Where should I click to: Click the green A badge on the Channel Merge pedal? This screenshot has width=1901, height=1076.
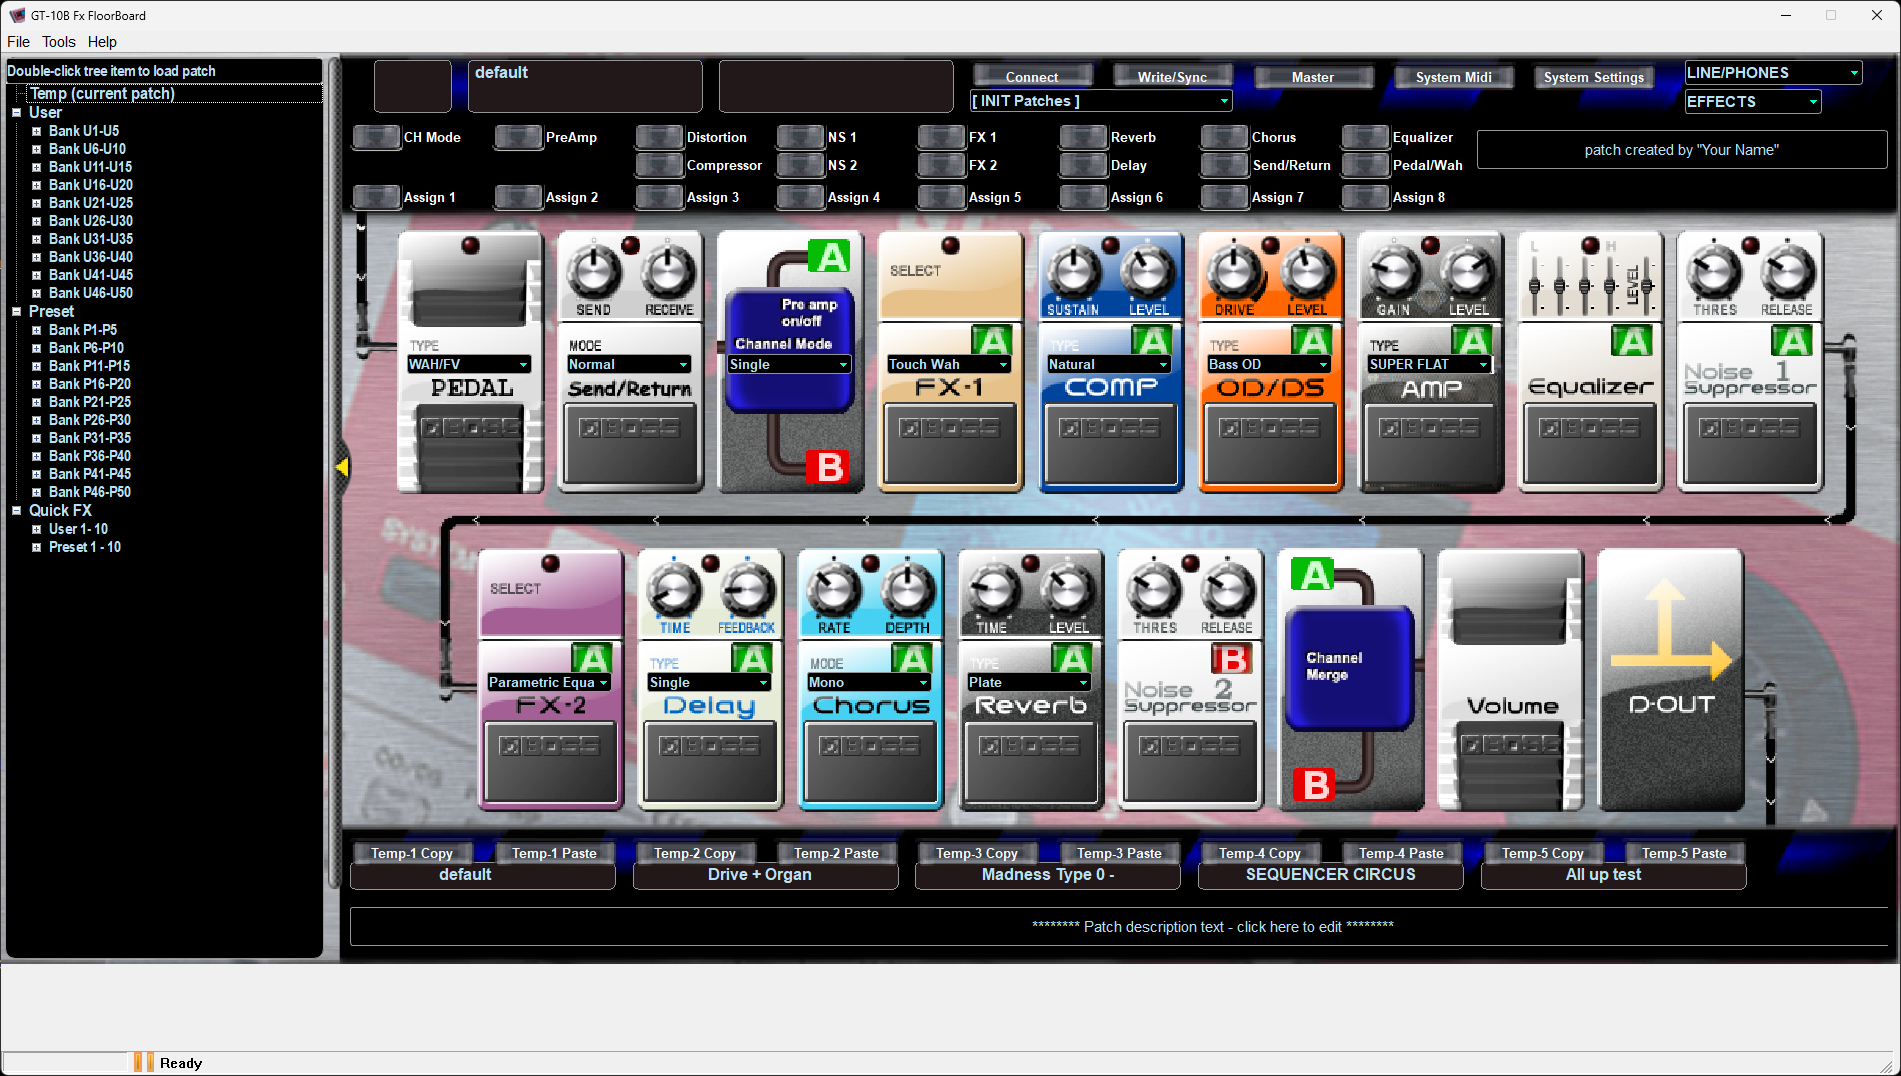click(1313, 575)
